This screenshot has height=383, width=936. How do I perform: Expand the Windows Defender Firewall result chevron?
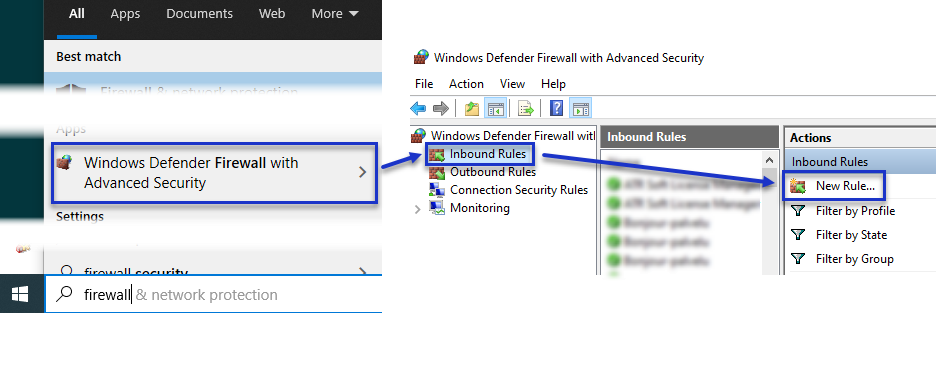tap(362, 172)
